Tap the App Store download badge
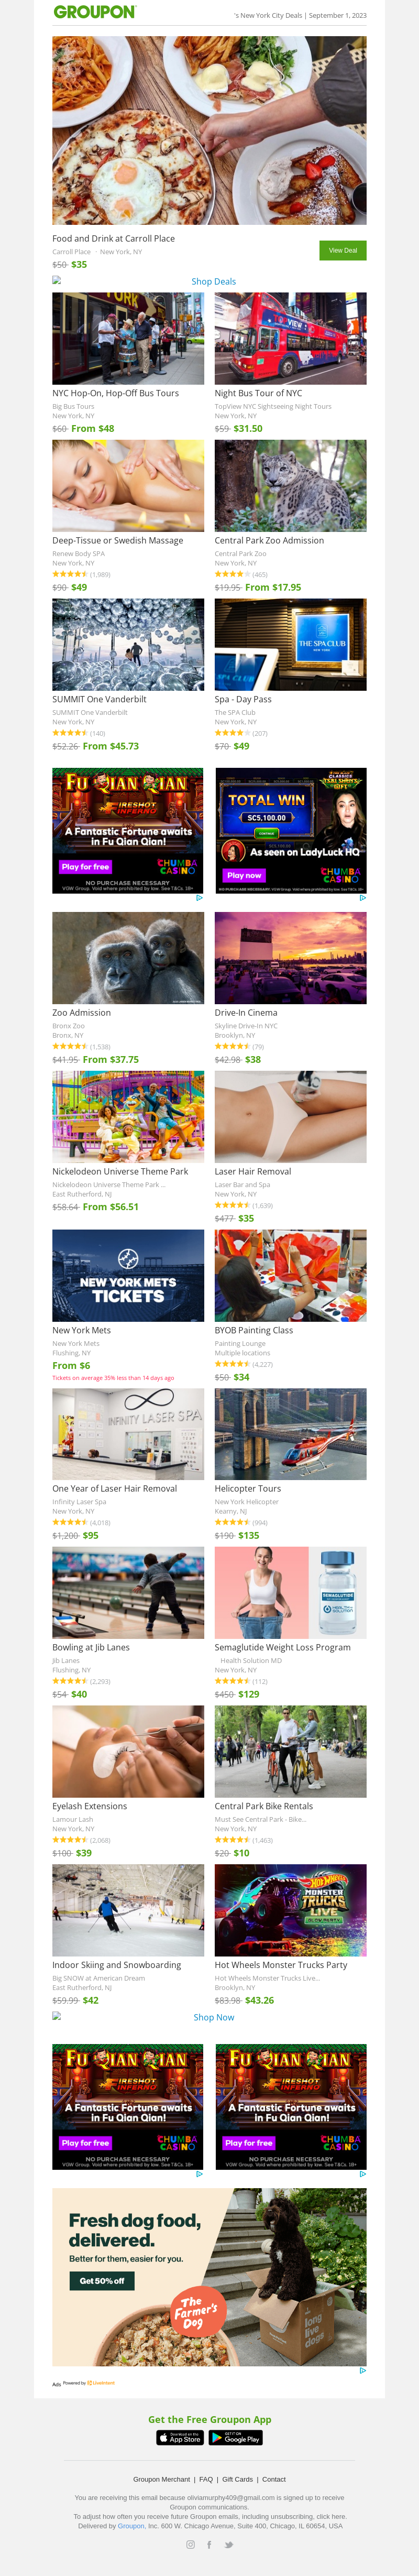Screen dimensions: 419x2576 (180, 2438)
